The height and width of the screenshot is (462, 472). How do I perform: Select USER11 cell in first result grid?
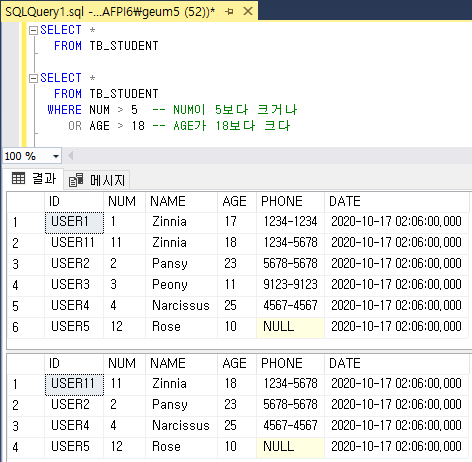tap(74, 243)
